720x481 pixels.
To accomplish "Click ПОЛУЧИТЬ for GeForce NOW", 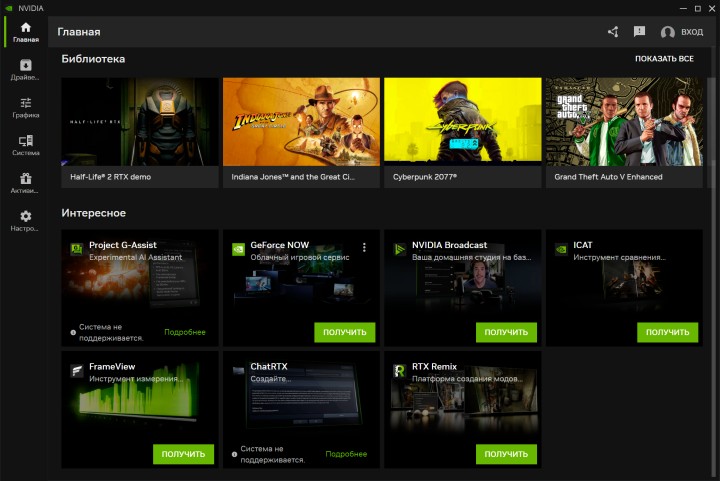I will coord(344,332).
